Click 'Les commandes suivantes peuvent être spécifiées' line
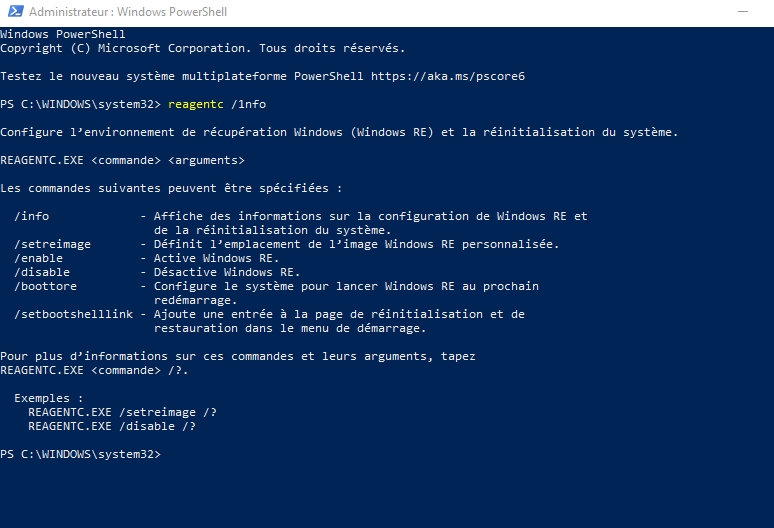774x528 pixels. (x=171, y=188)
